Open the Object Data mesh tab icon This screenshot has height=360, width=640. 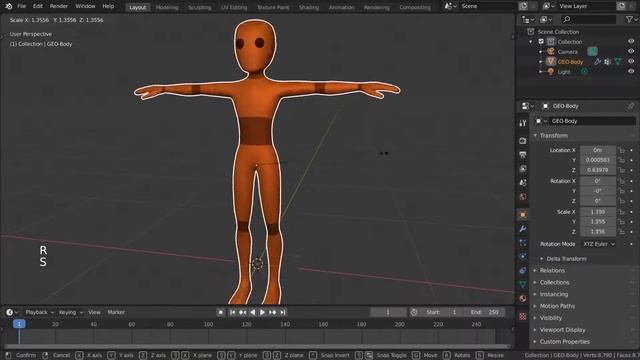click(523, 284)
